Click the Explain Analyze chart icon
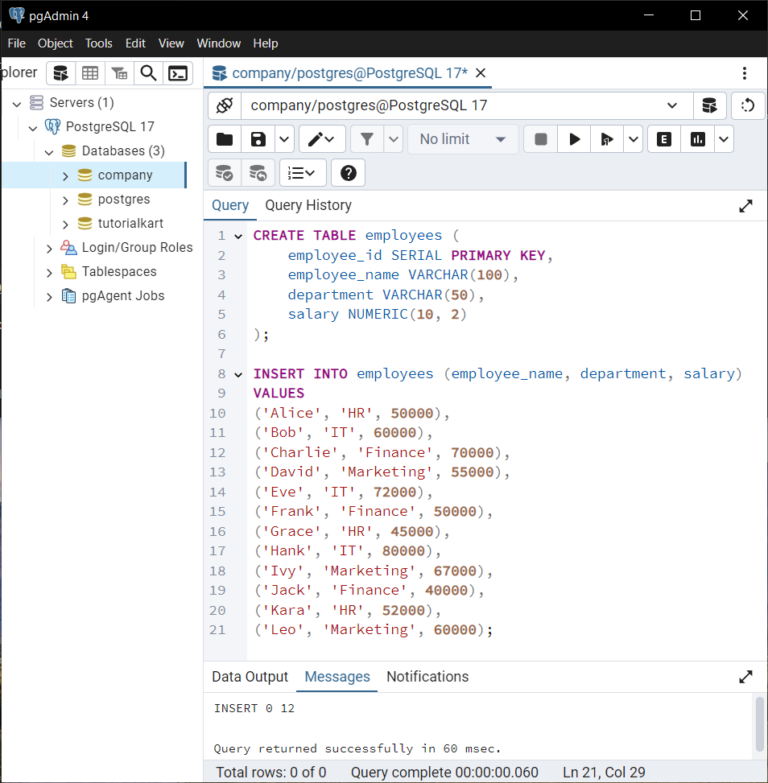This screenshot has height=783, width=768. (x=698, y=139)
